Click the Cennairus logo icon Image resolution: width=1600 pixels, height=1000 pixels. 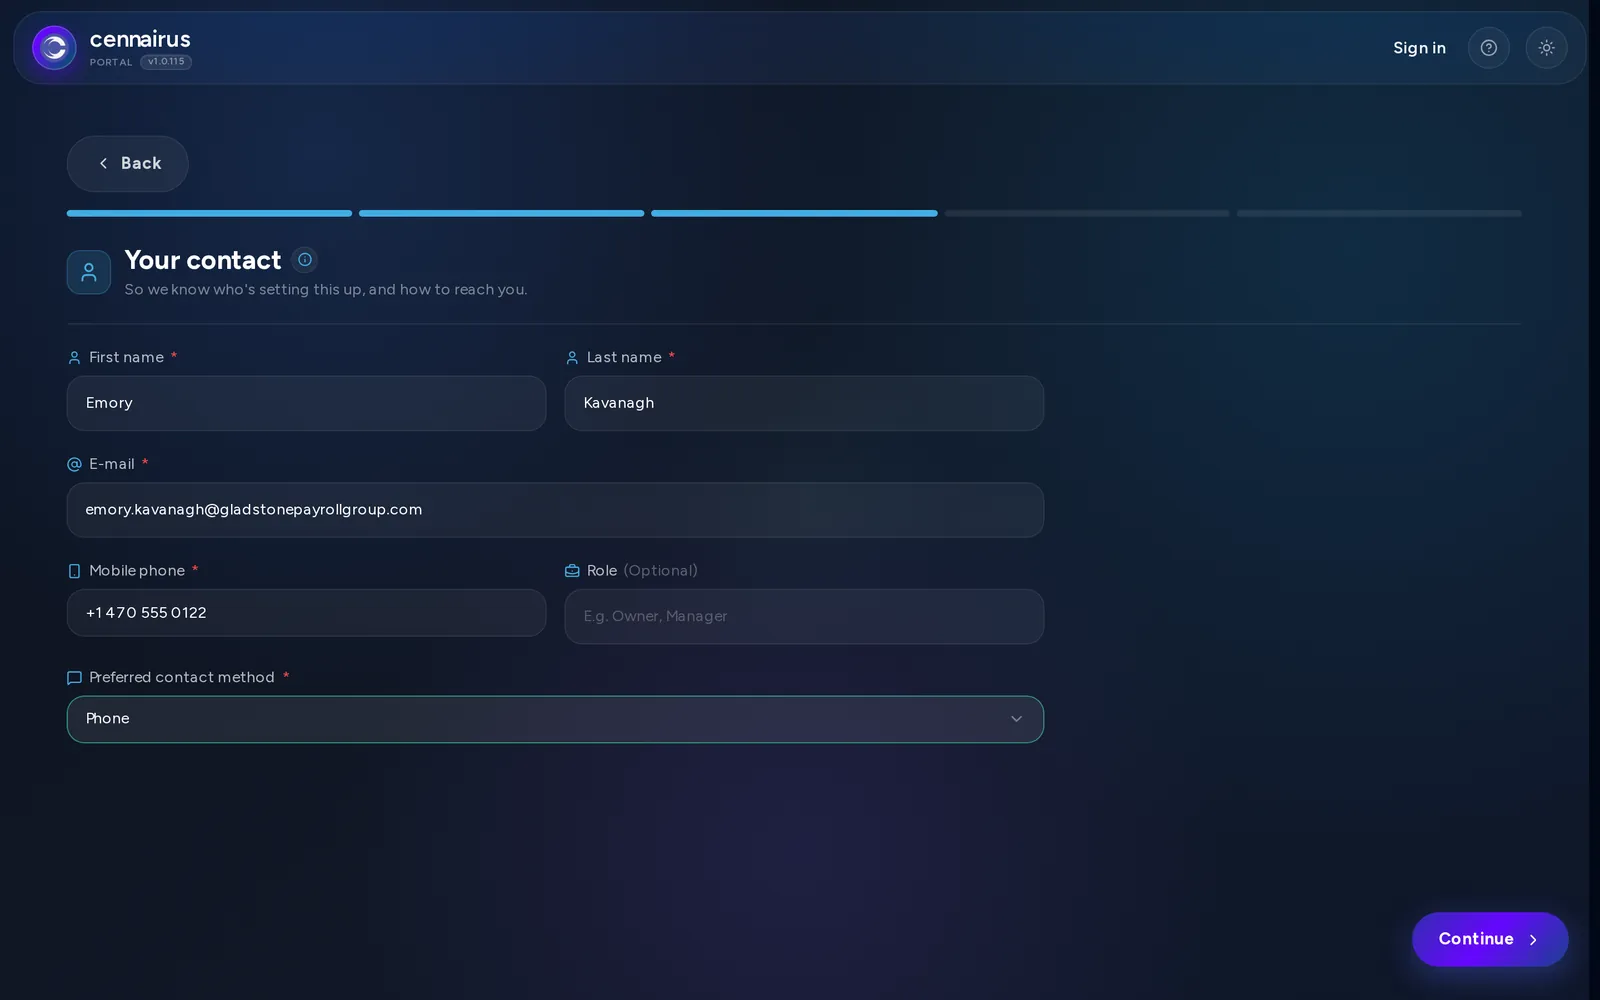click(x=54, y=48)
